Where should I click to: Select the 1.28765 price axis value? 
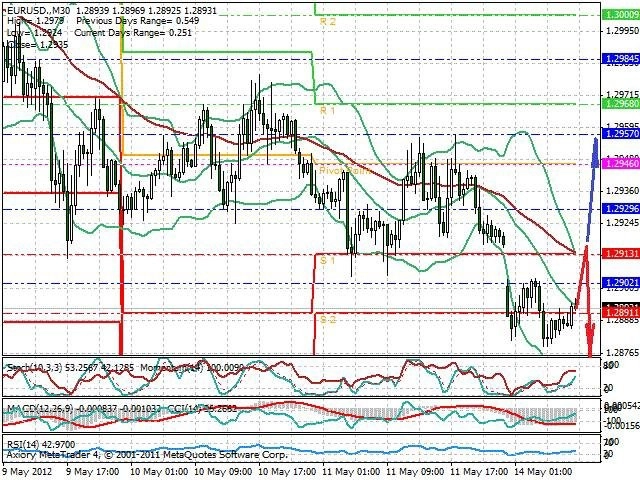coord(622,352)
